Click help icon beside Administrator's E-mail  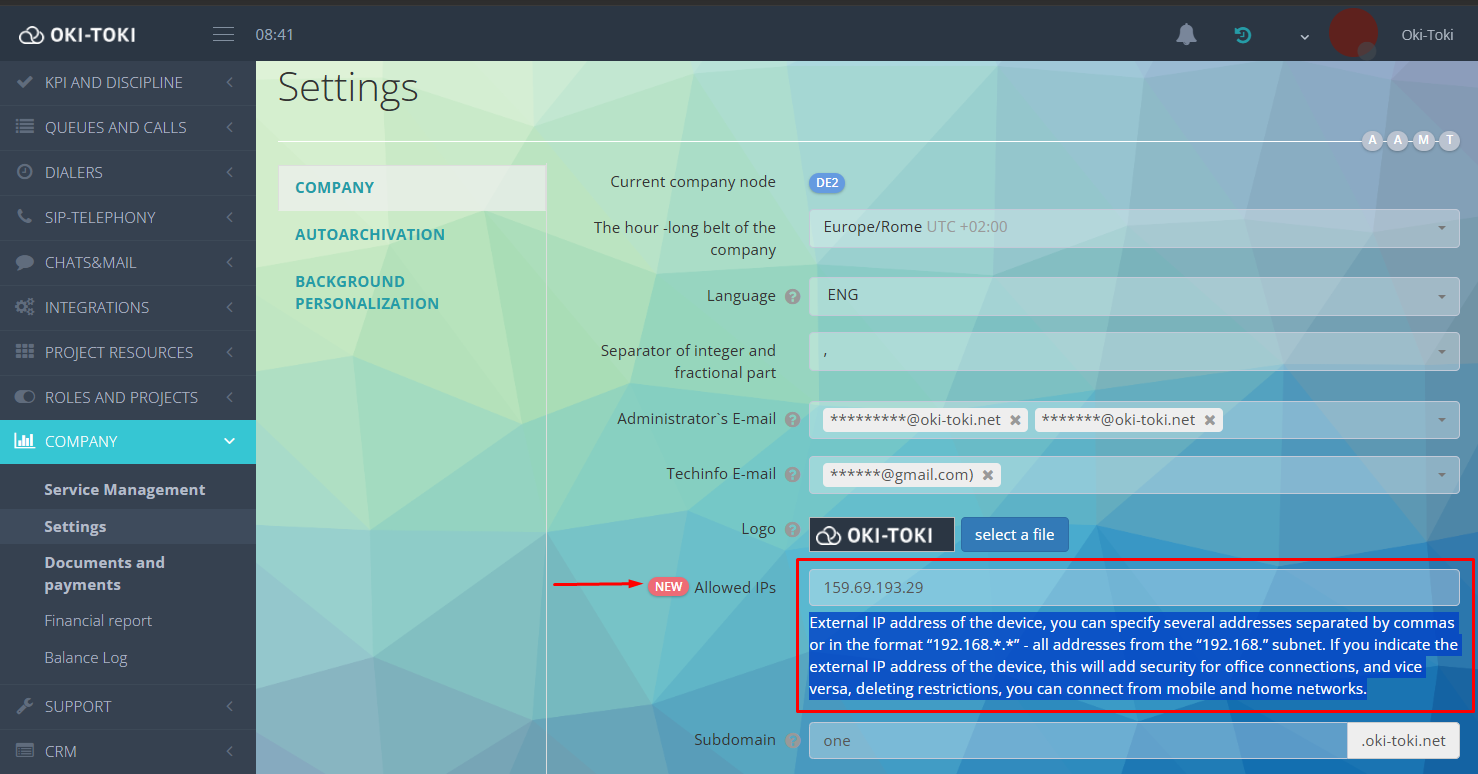(x=793, y=420)
